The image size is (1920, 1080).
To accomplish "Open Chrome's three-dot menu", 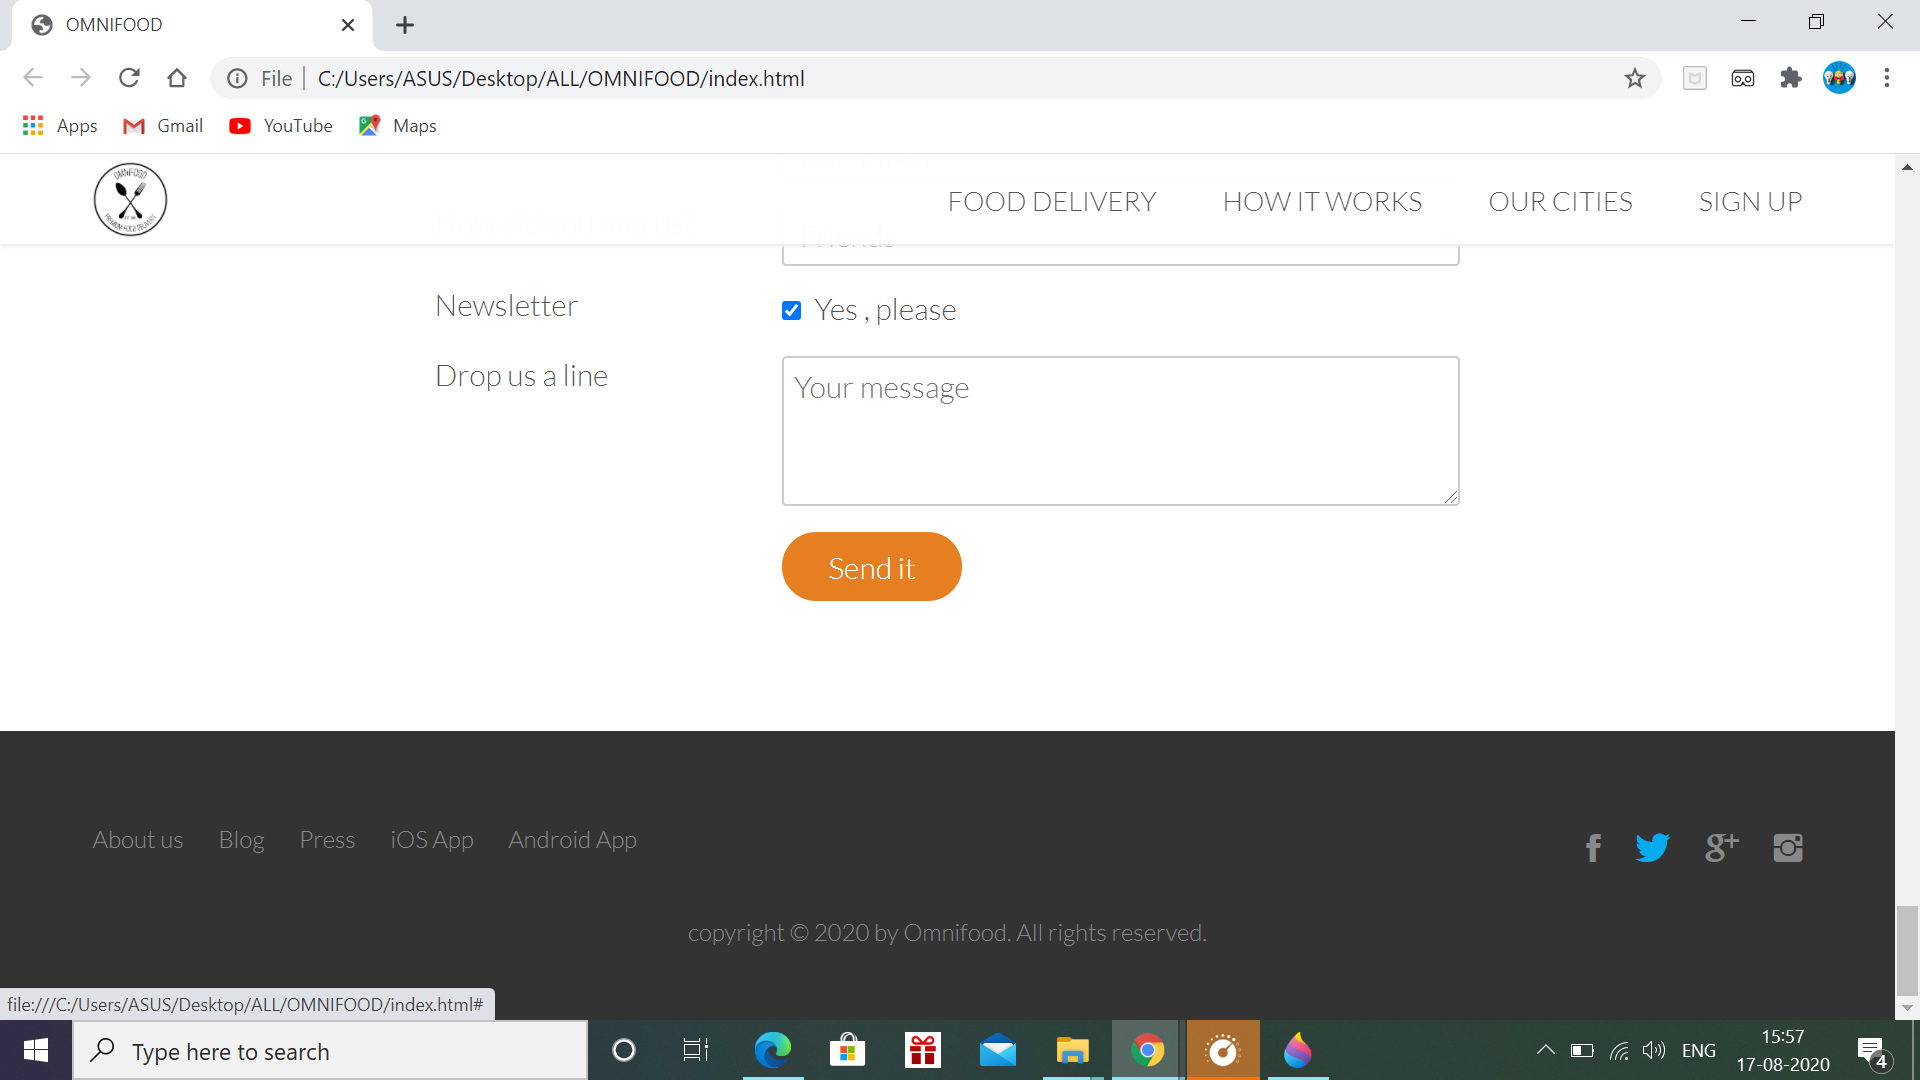I will pos(1888,77).
